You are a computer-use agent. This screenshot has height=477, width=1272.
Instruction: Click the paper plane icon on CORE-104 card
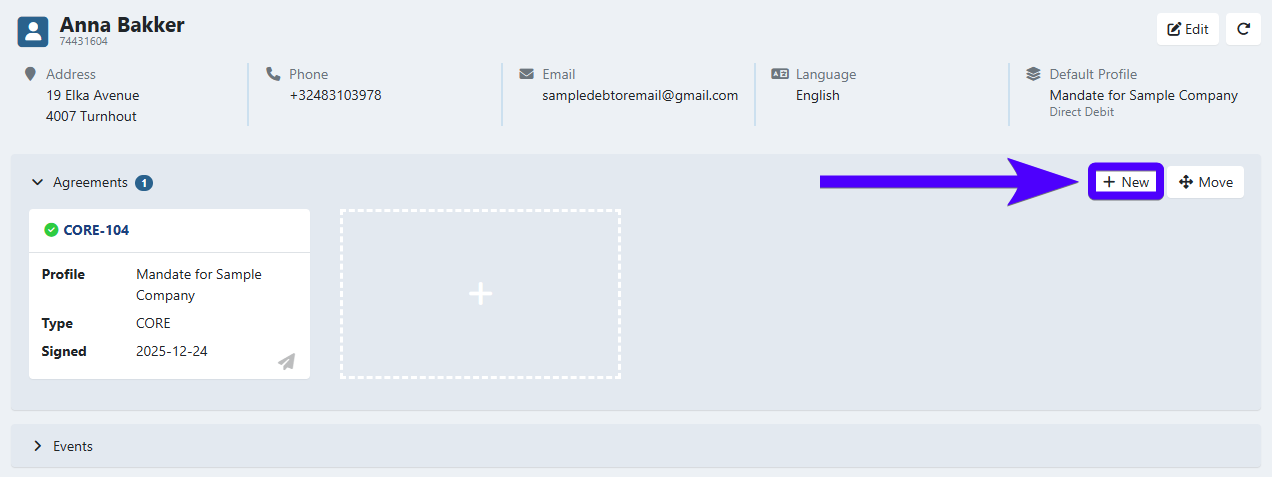(x=287, y=361)
